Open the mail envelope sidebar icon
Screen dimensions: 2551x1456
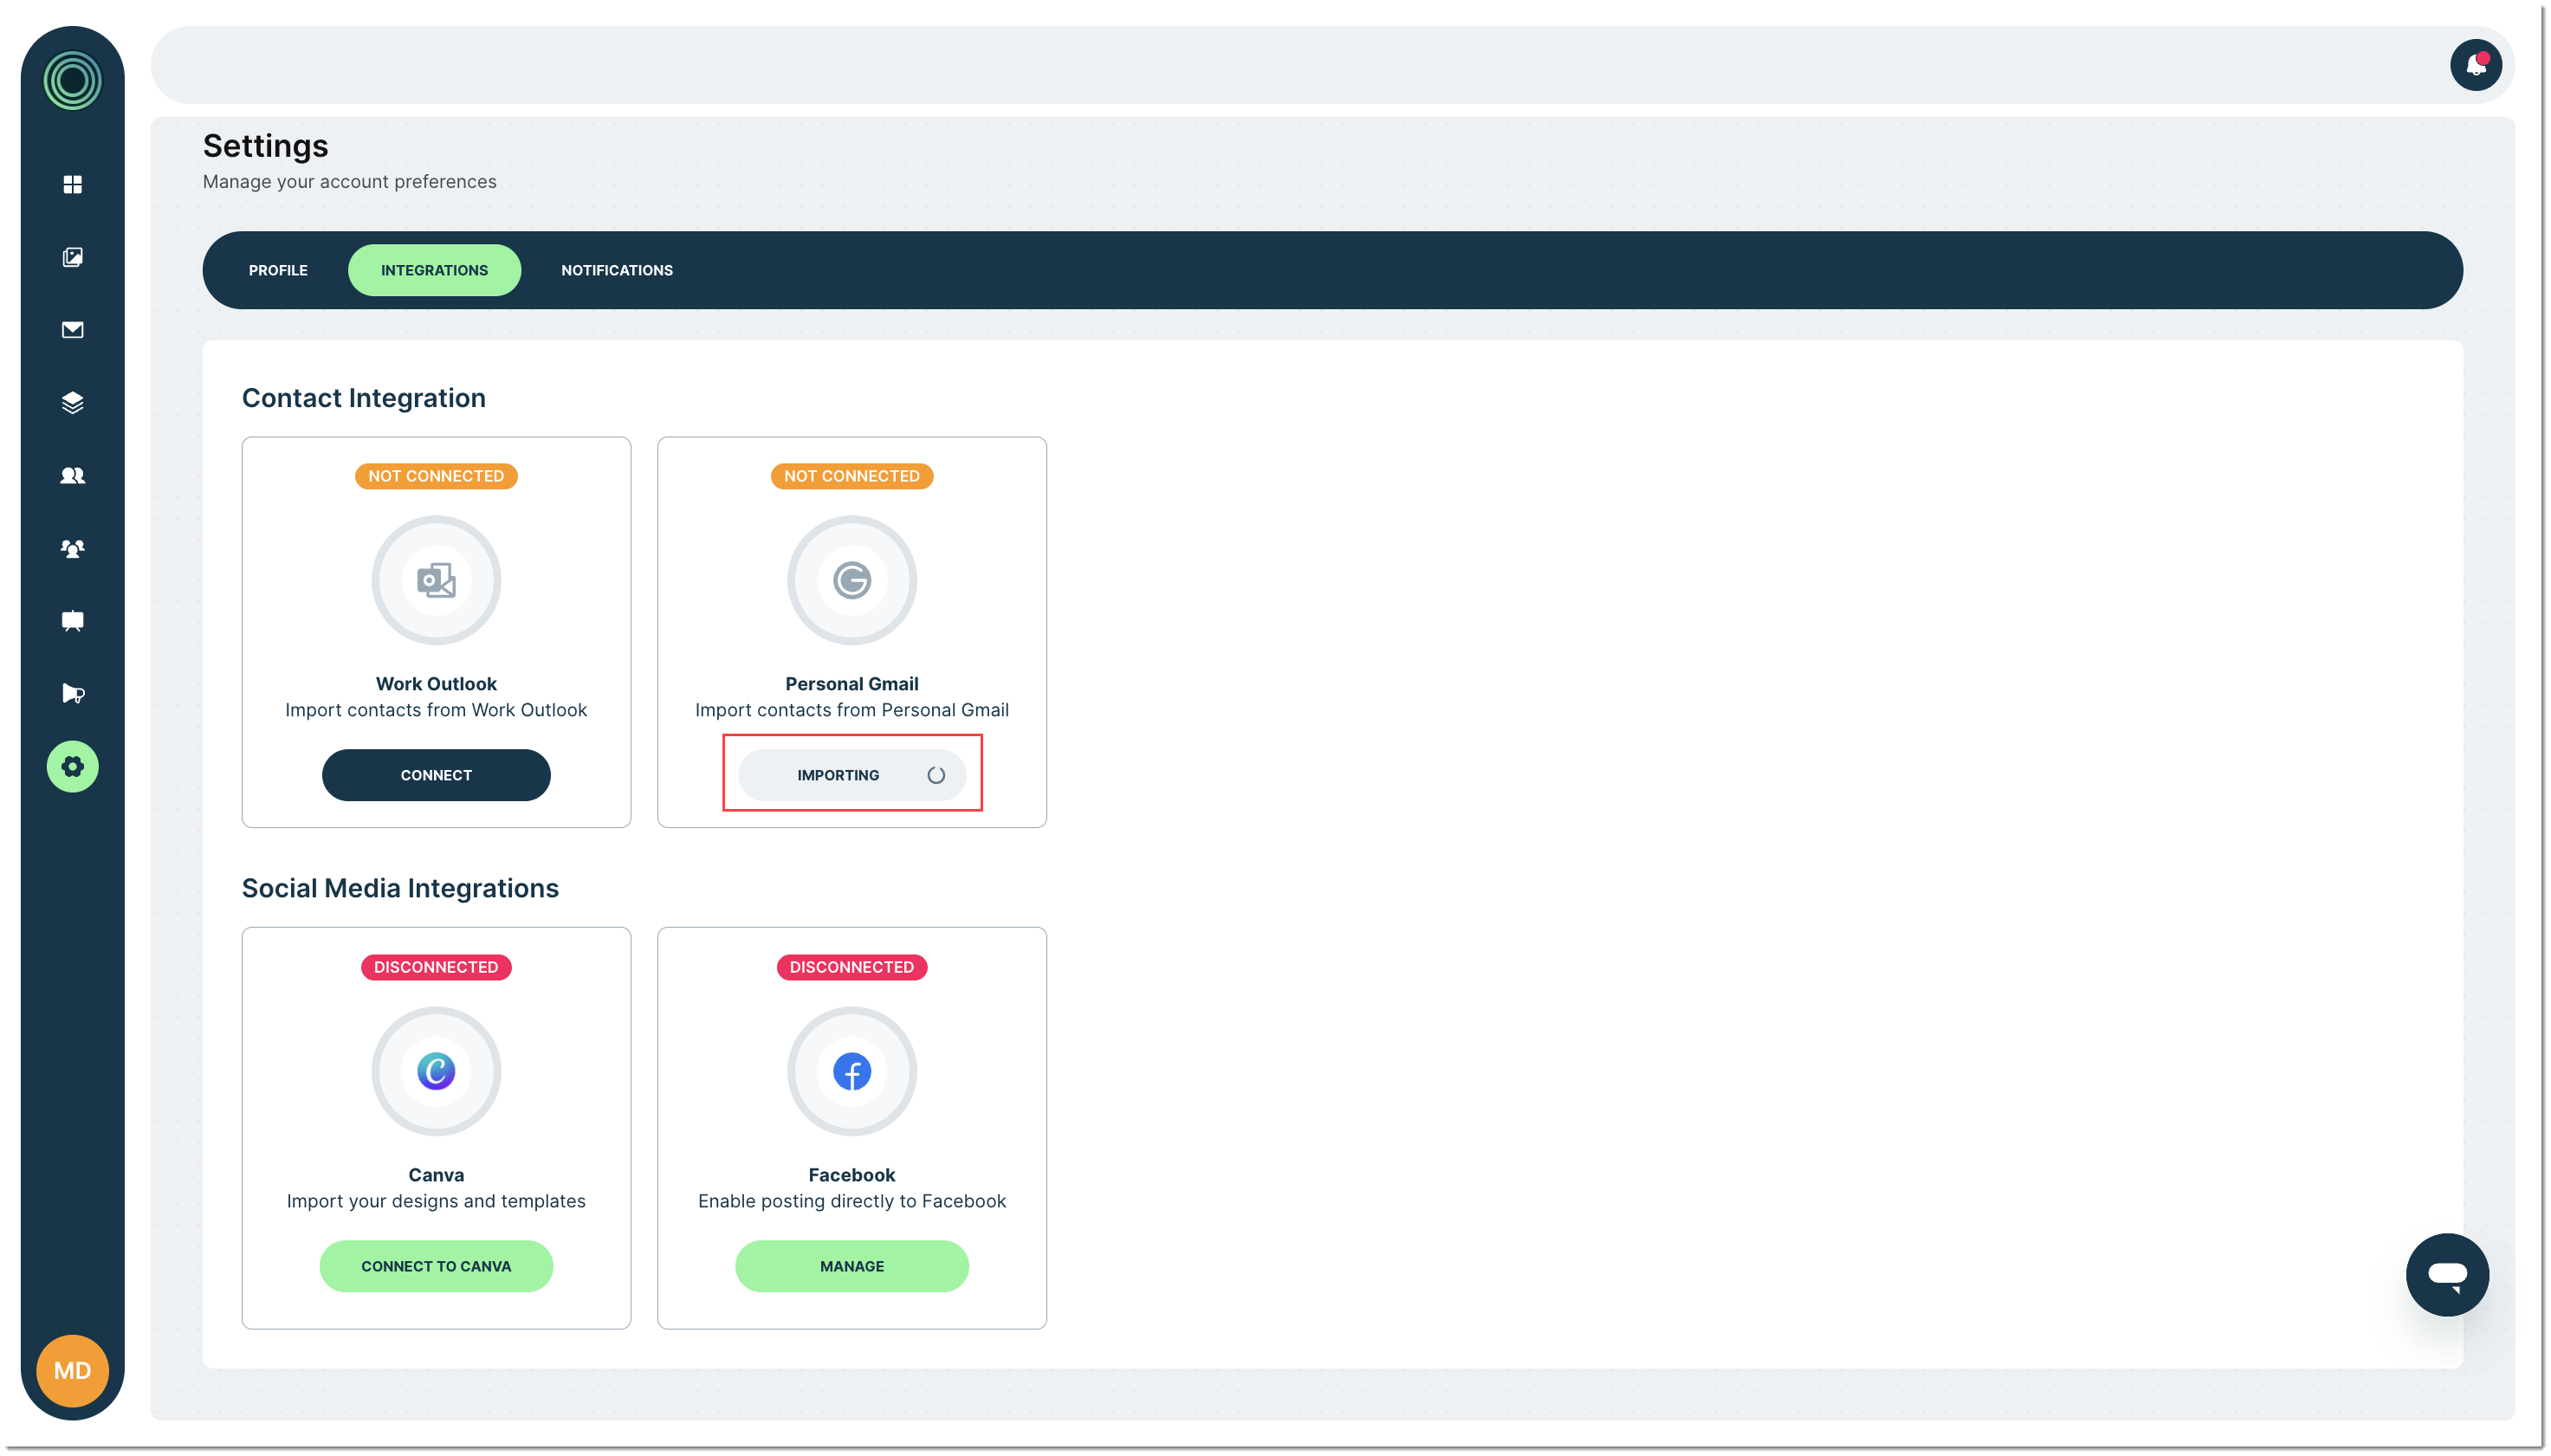[72, 330]
